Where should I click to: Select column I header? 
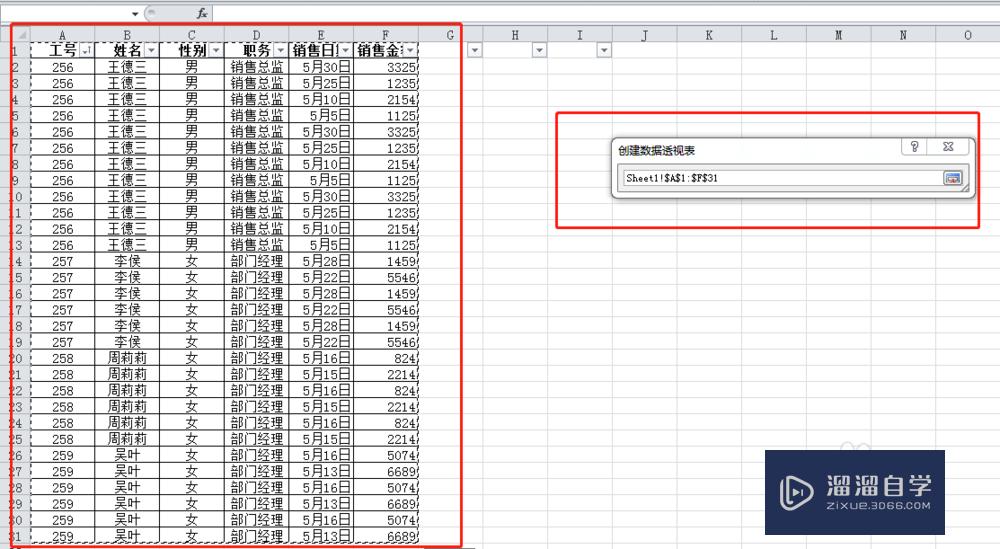pos(580,35)
